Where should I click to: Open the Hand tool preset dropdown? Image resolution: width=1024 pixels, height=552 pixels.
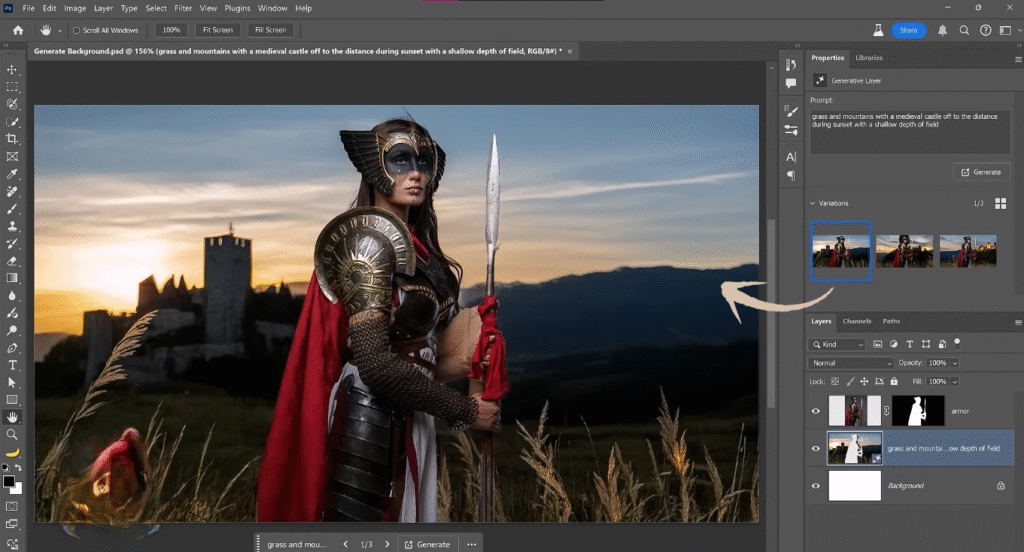59,31
